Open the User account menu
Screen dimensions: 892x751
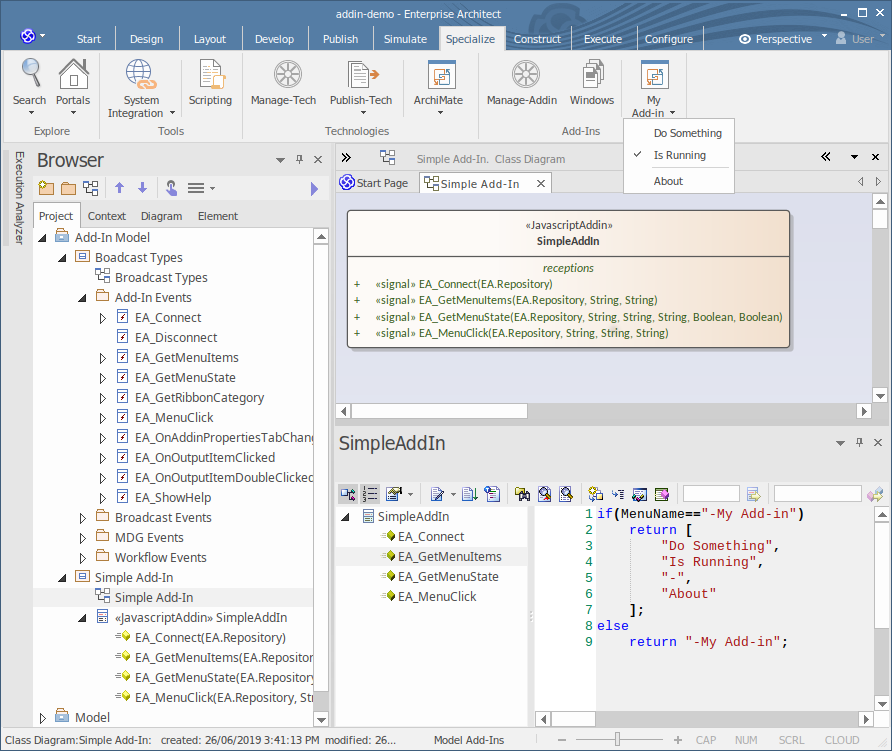tap(860, 39)
